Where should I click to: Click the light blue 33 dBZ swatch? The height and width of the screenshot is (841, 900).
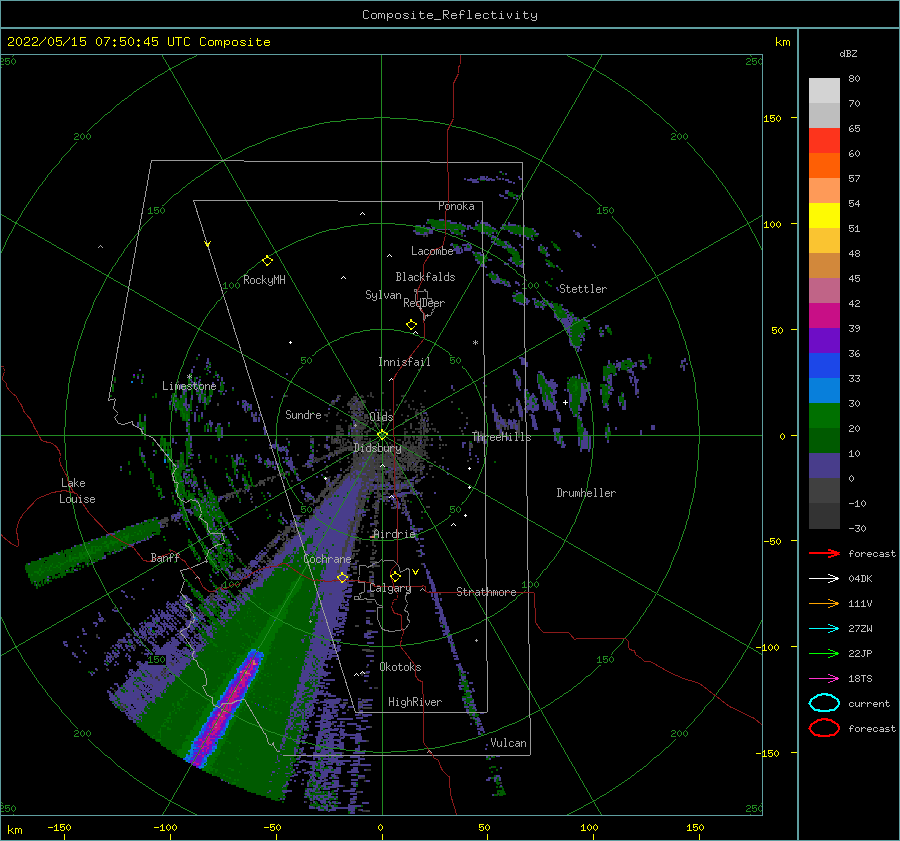point(824,390)
